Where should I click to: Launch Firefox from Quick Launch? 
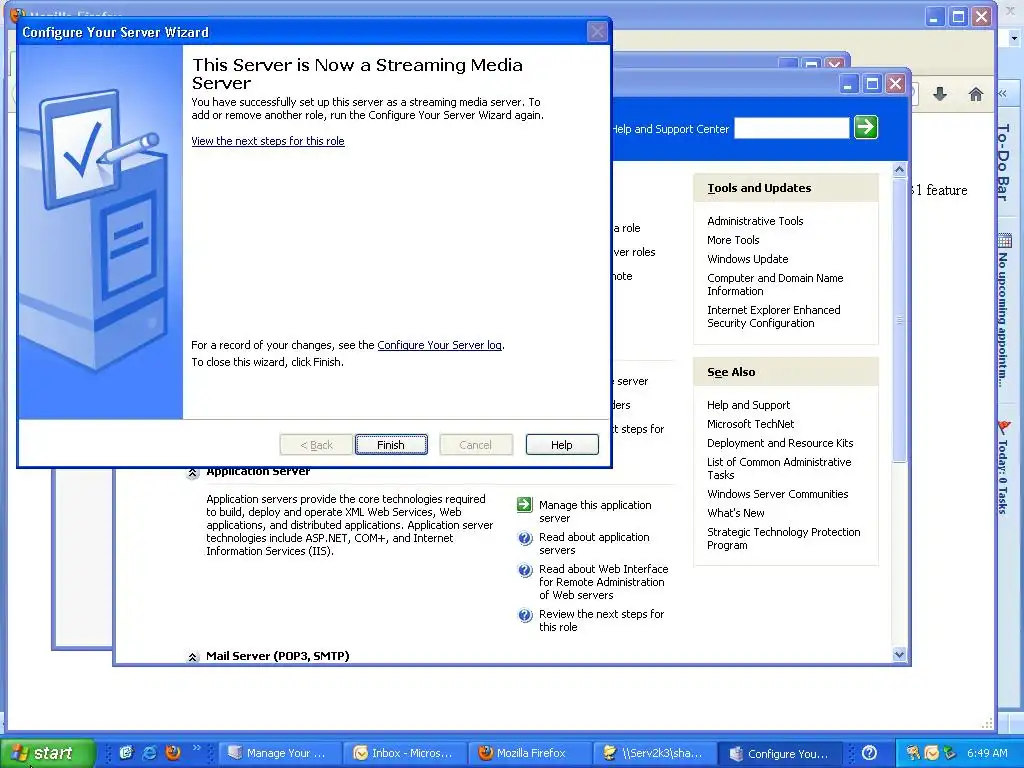pos(173,753)
